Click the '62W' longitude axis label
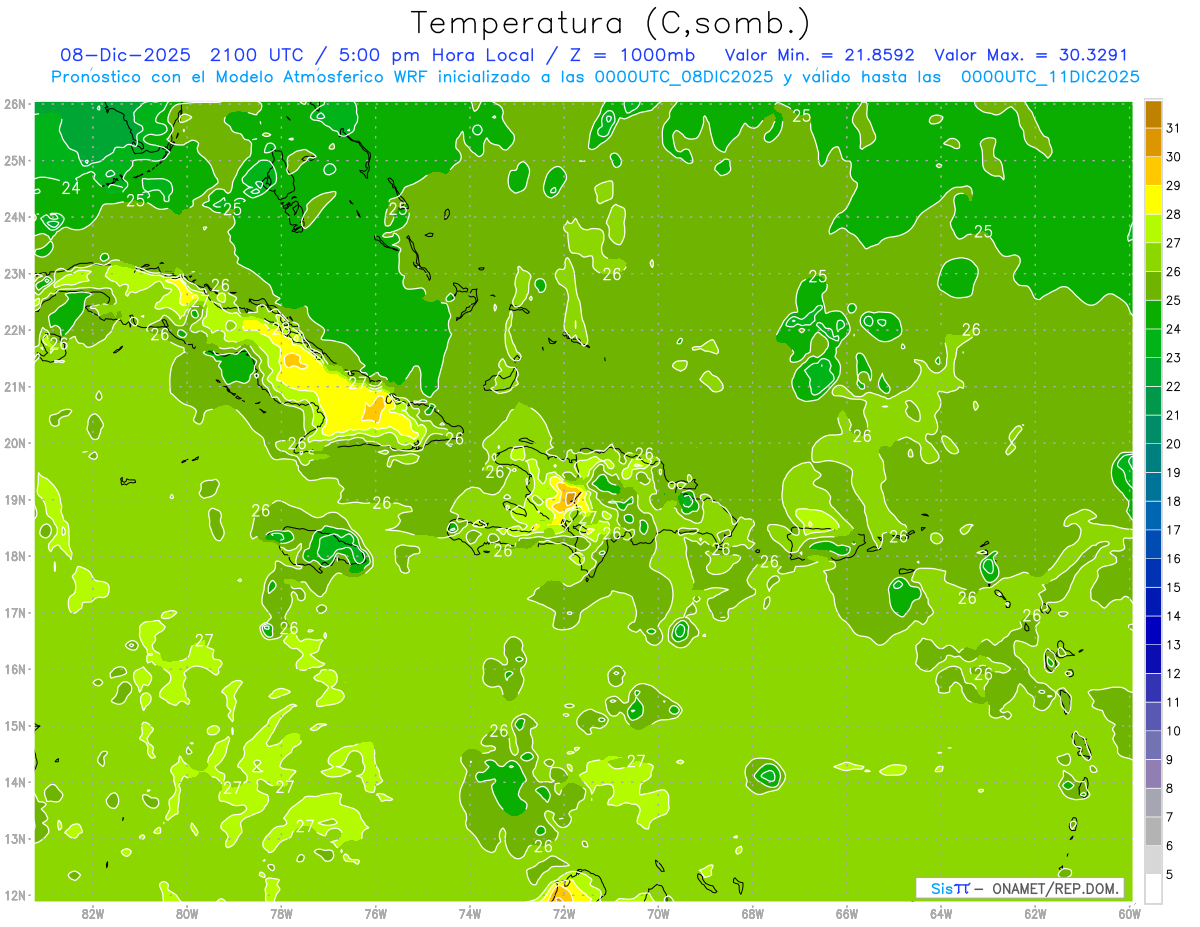1200x927 pixels. tap(1035, 913)
